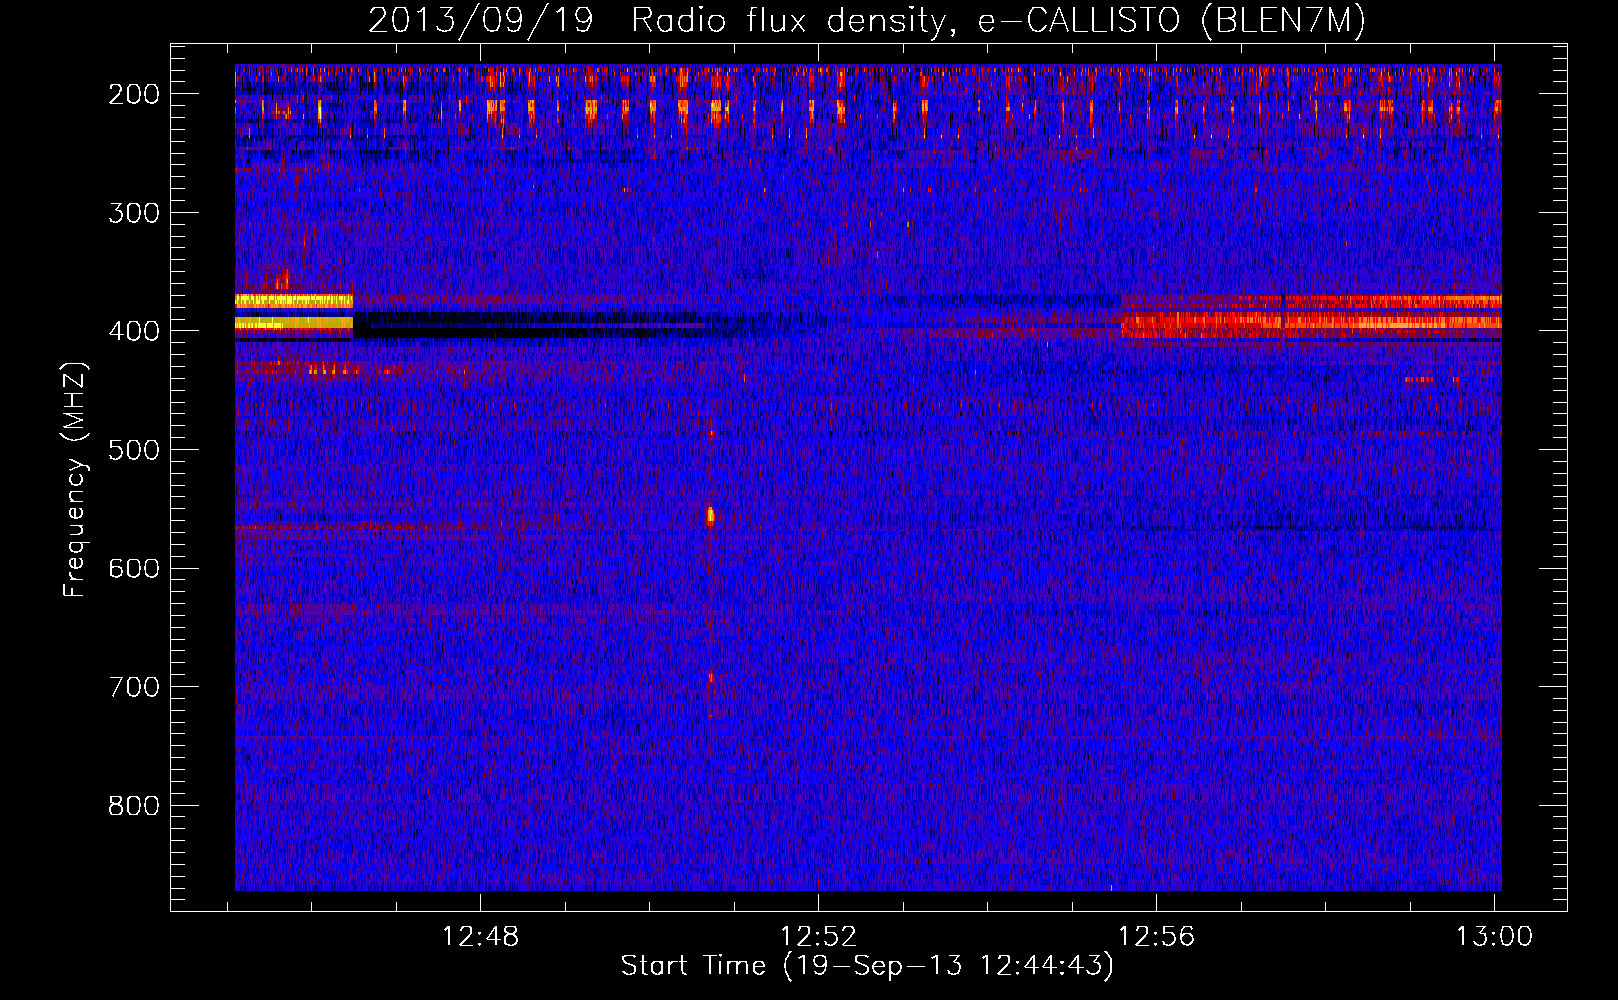The width and height of the screenshot is (1618, 1000).
Task: Click the 500 frequency tick label
Action: tap(134, 450)
